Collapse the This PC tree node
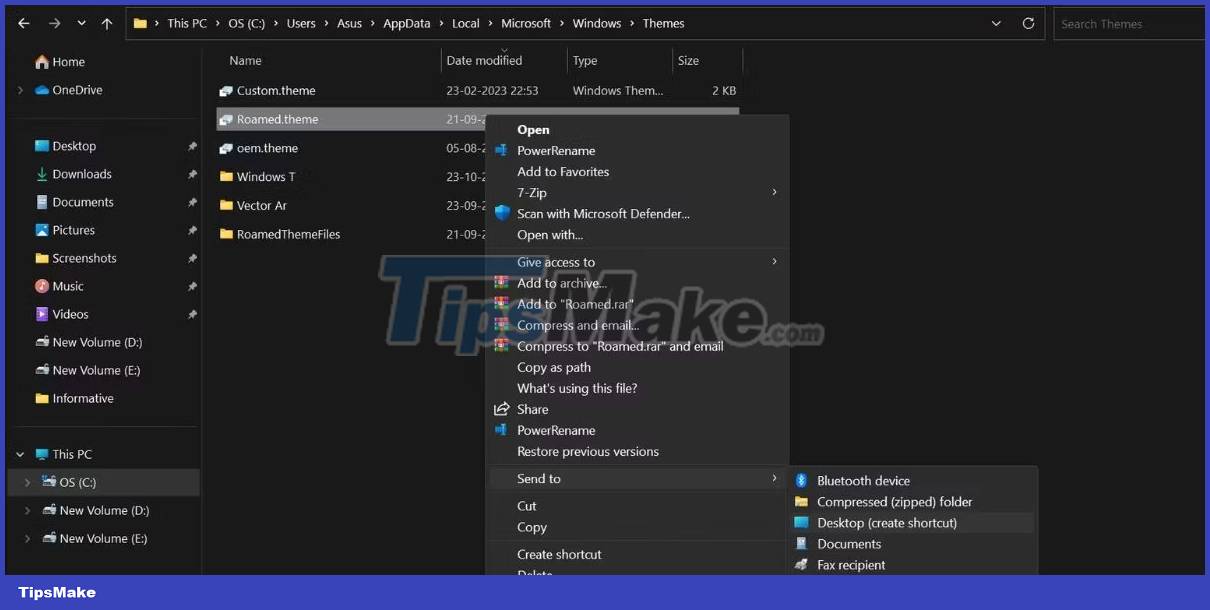This screenshot has height=610, width=1210. [18, 453]
